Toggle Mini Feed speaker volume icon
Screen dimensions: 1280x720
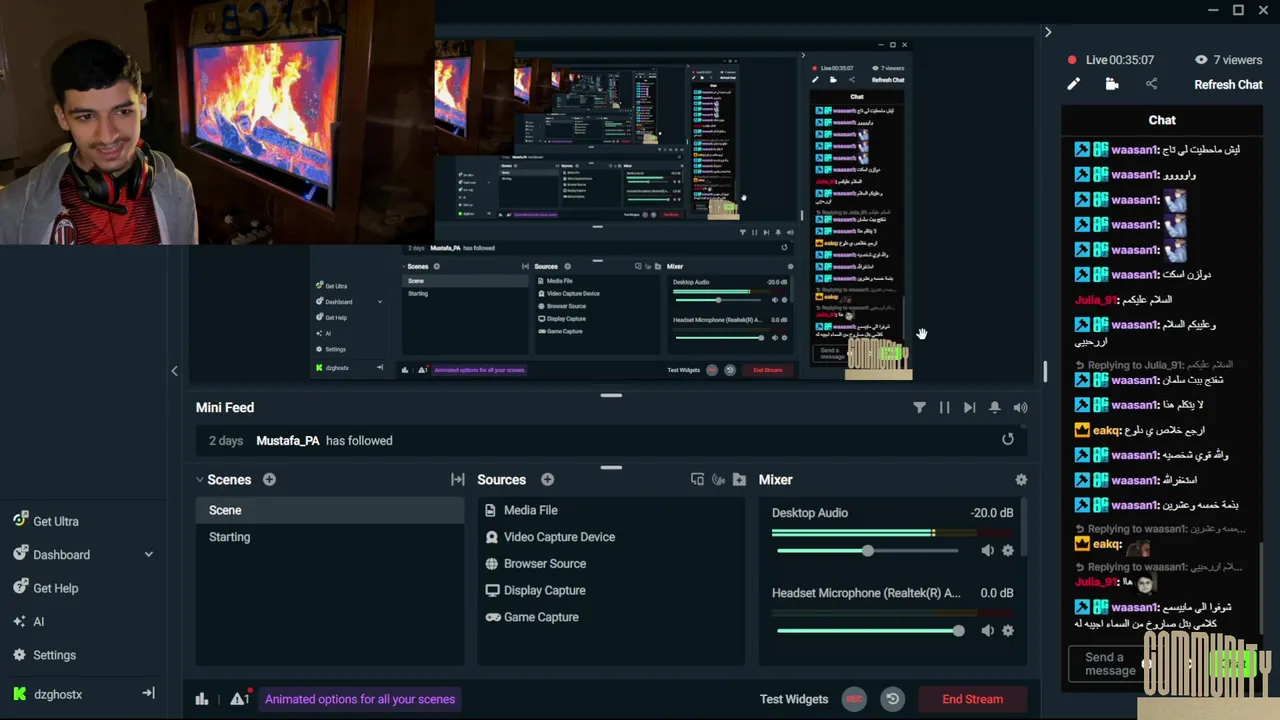1020,407
